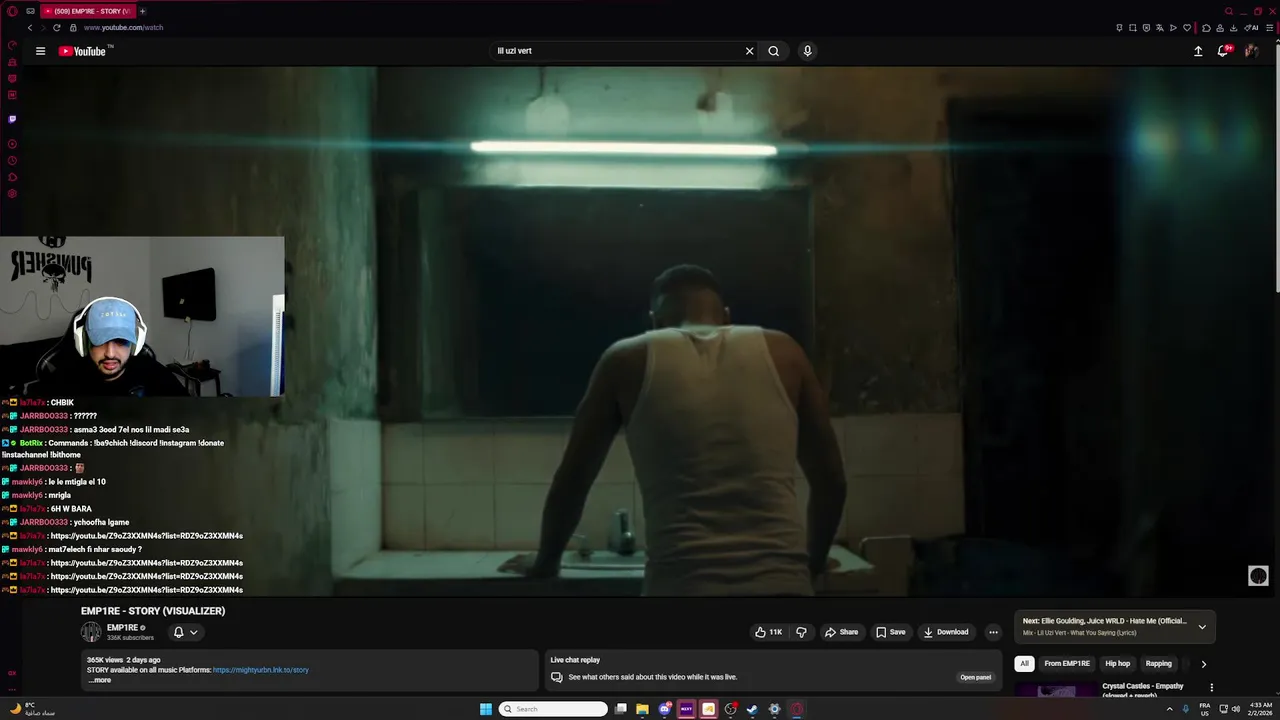Open the YouTube upload/create button
The width and height of the screenshot is (1280, 720).
(1198, 51)
